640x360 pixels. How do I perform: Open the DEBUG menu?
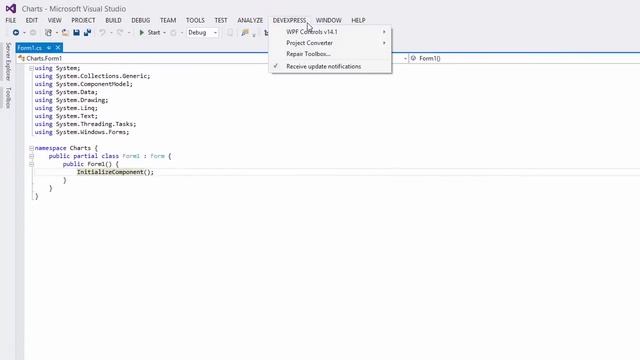[x=140, y=20]
